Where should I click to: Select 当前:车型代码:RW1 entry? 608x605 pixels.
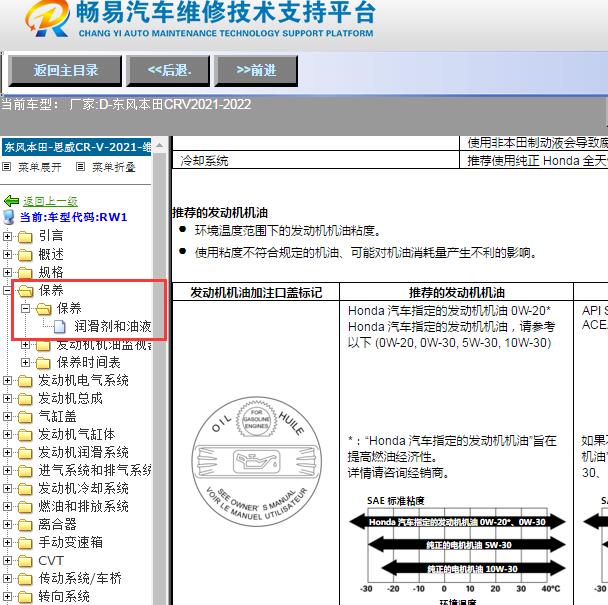tap(73, 217)
